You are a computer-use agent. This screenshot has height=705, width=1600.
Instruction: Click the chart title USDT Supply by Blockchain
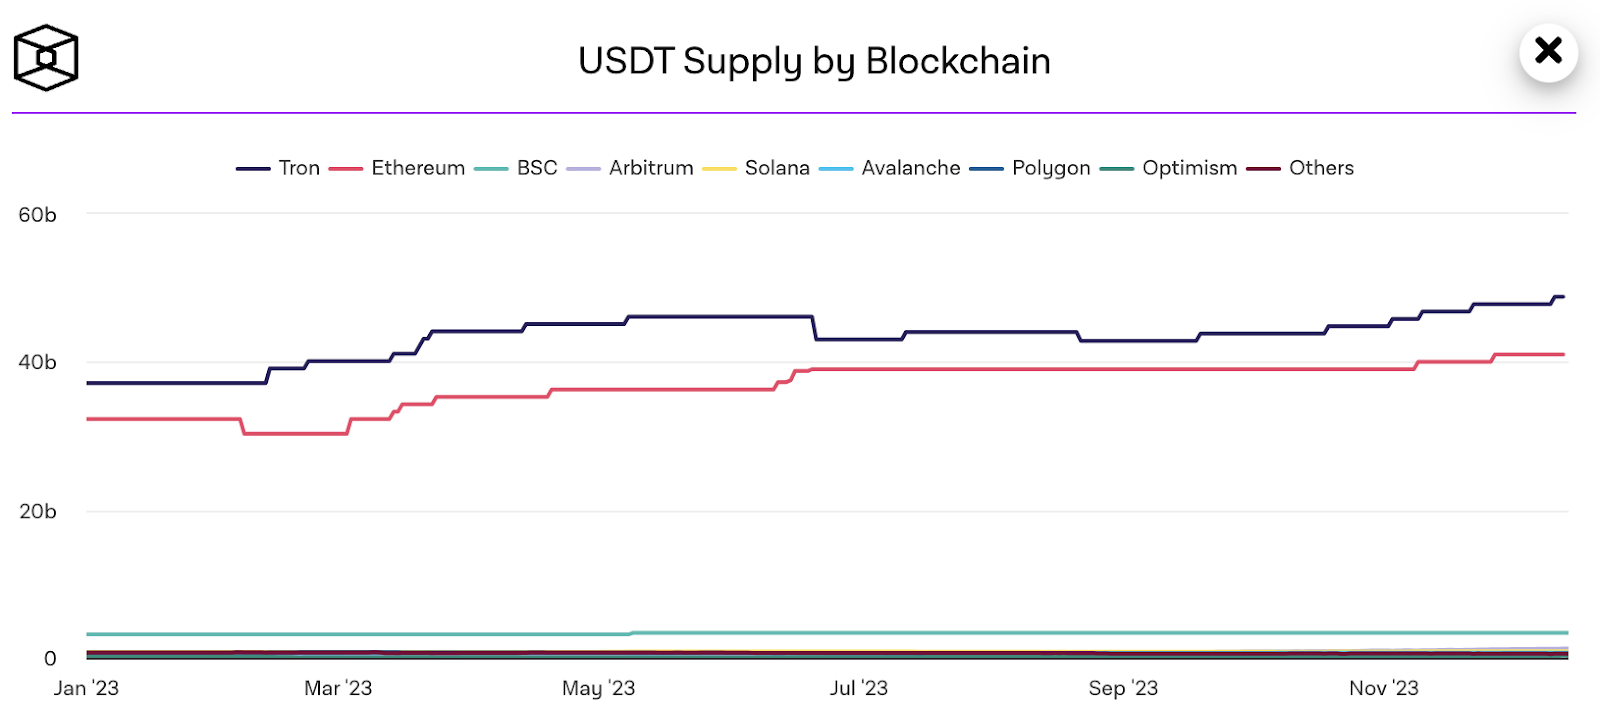(x=814, y=61)
